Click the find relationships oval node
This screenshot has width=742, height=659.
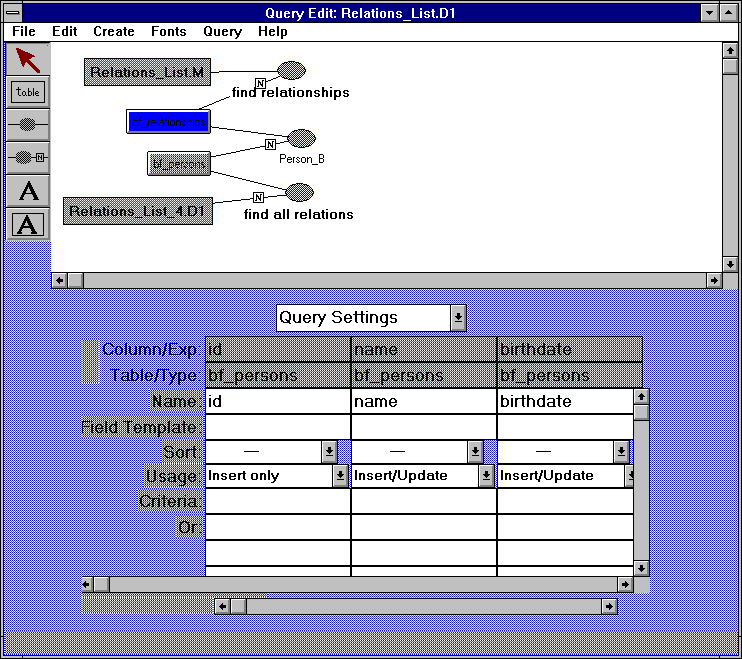coord(290,70)
